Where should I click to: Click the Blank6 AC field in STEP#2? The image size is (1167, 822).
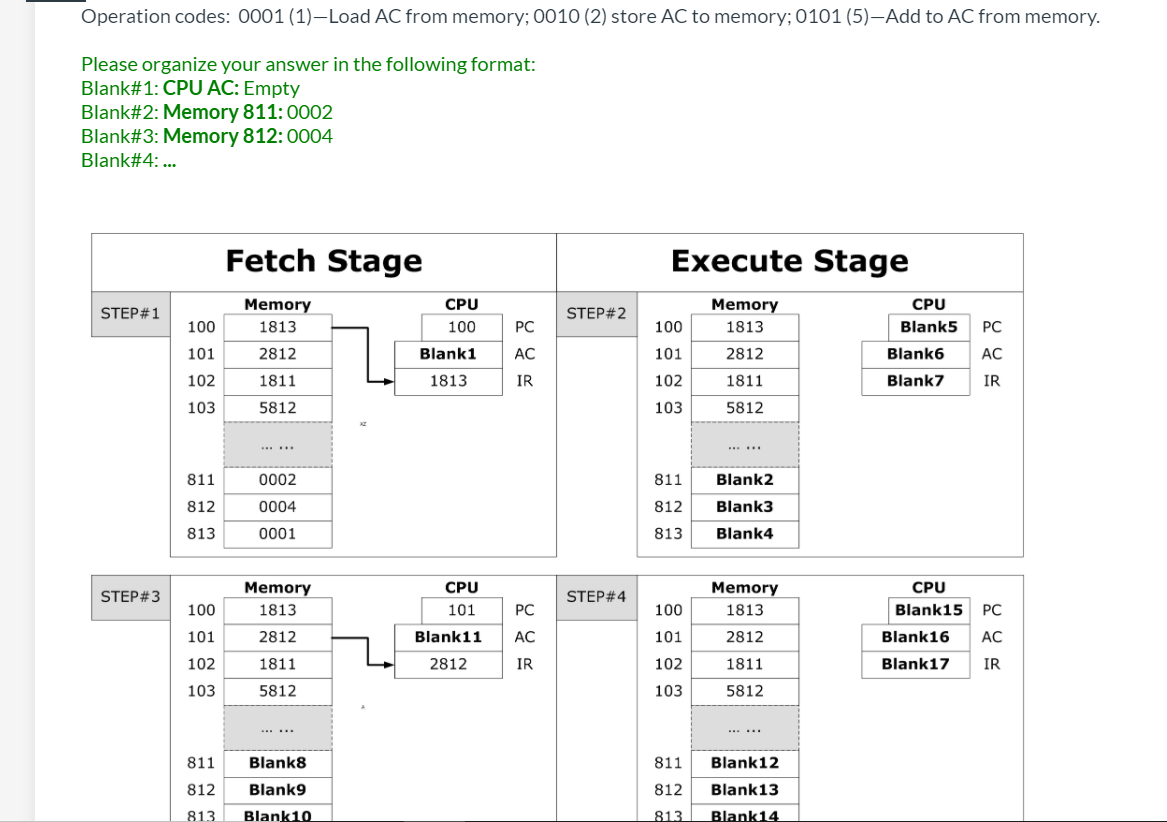click(915, 353)
